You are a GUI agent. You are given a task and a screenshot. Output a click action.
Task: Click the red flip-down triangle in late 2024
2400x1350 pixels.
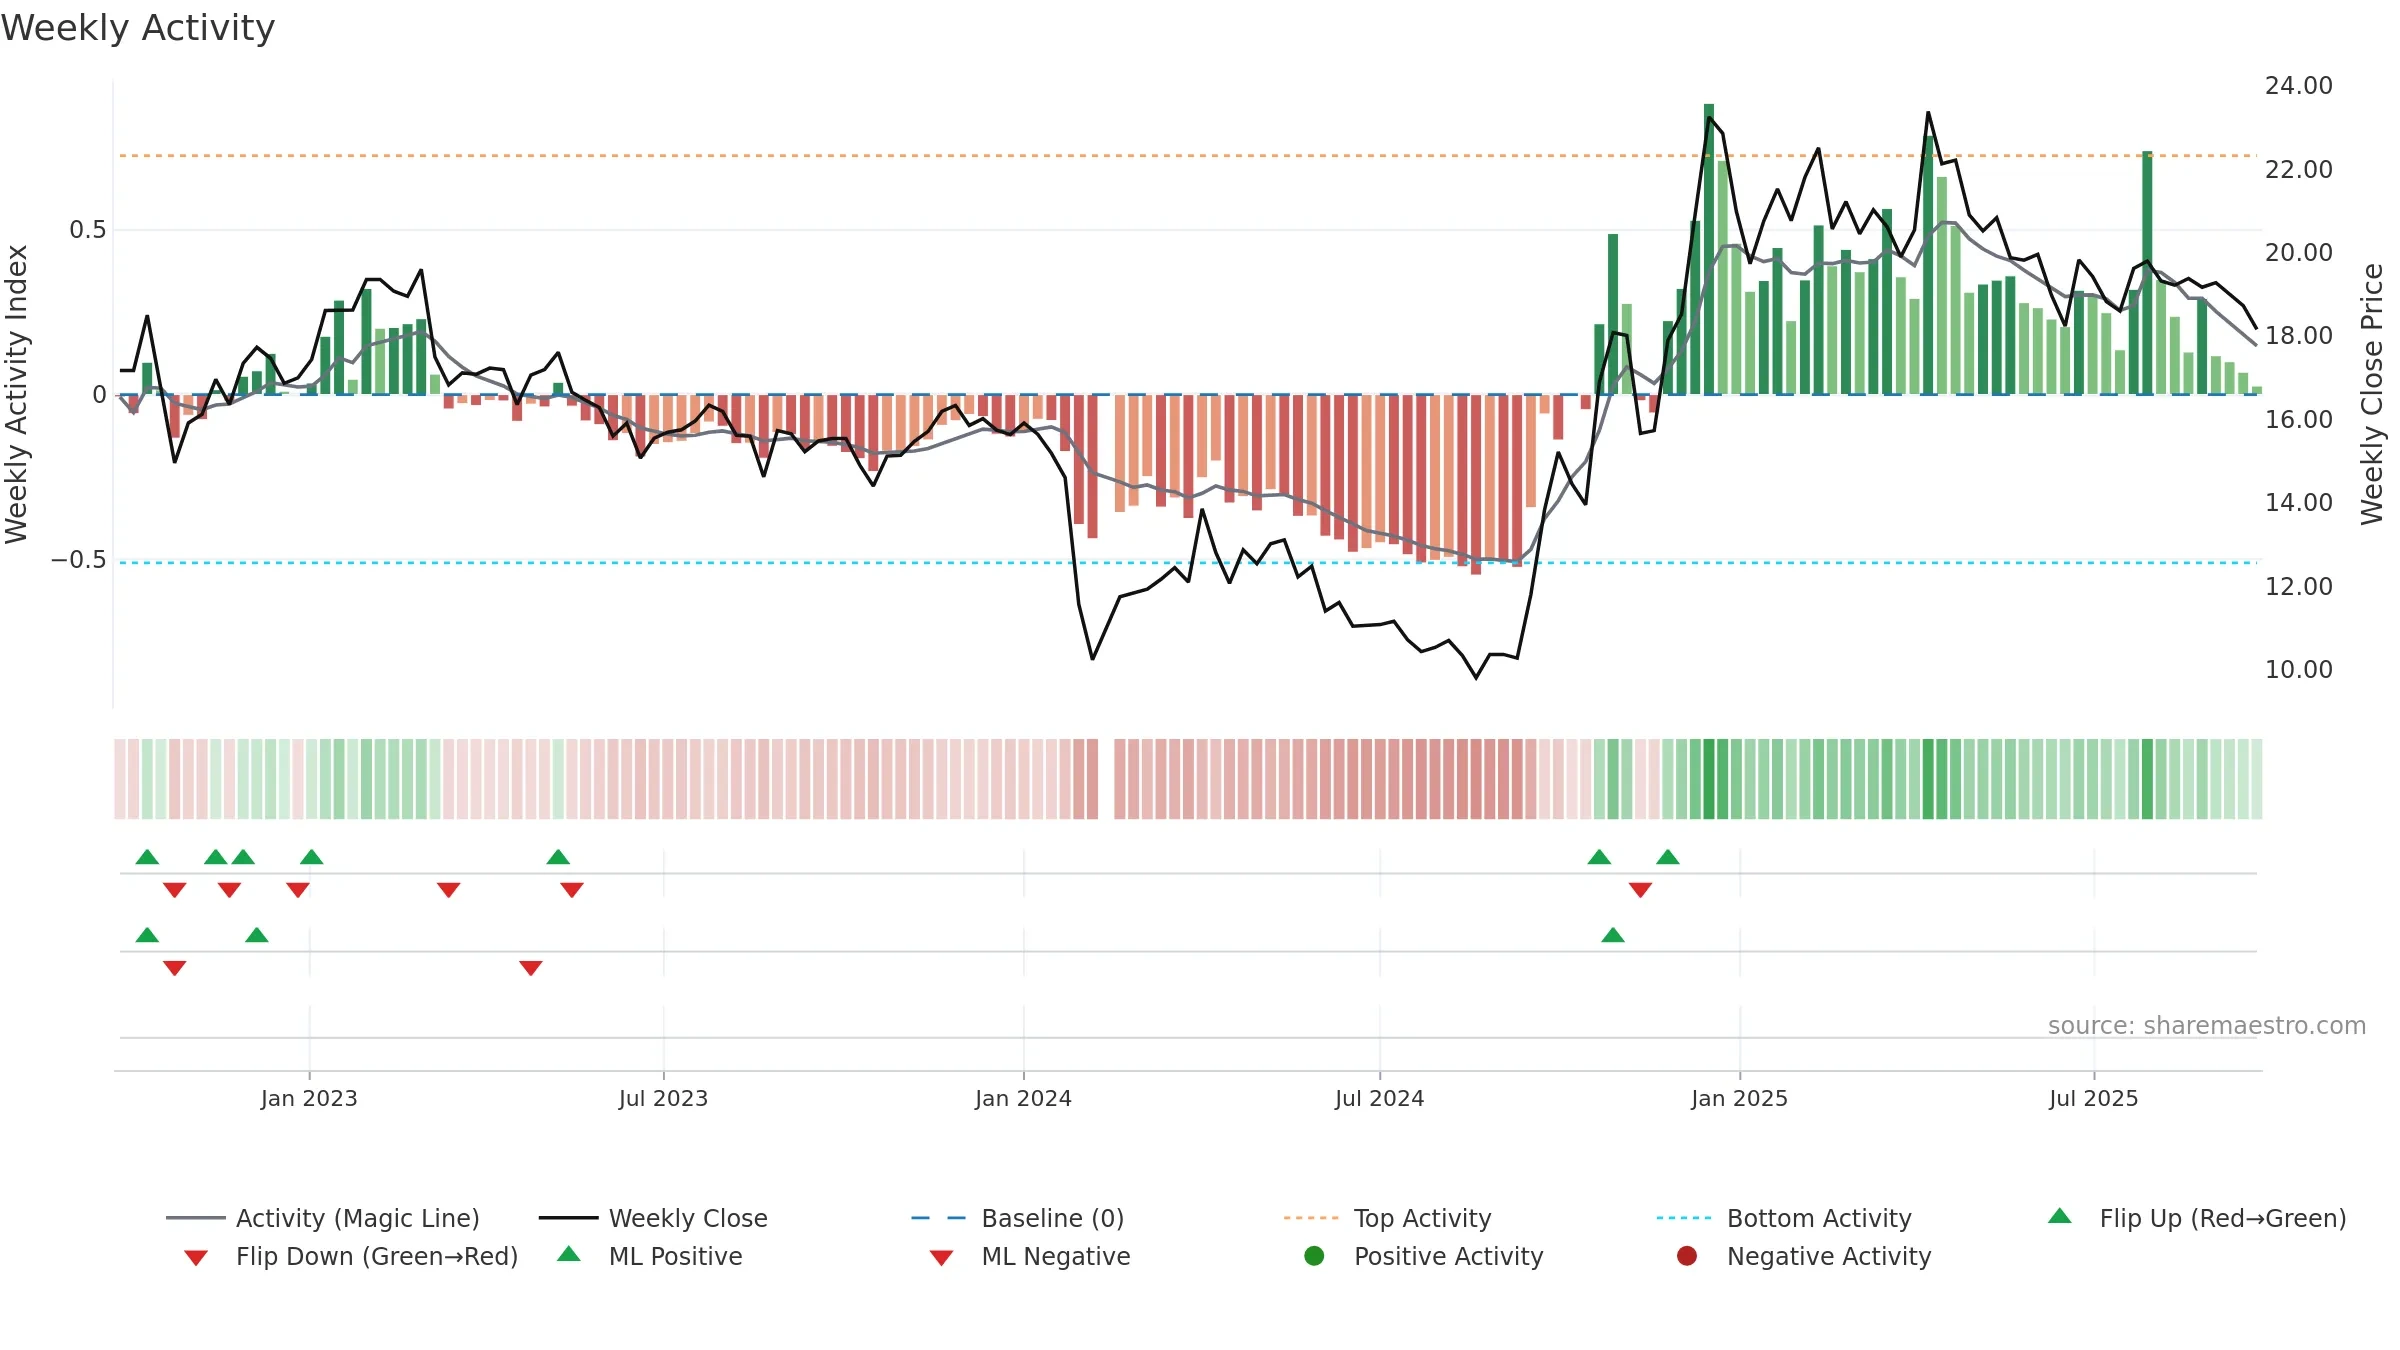pos(1640,889)
